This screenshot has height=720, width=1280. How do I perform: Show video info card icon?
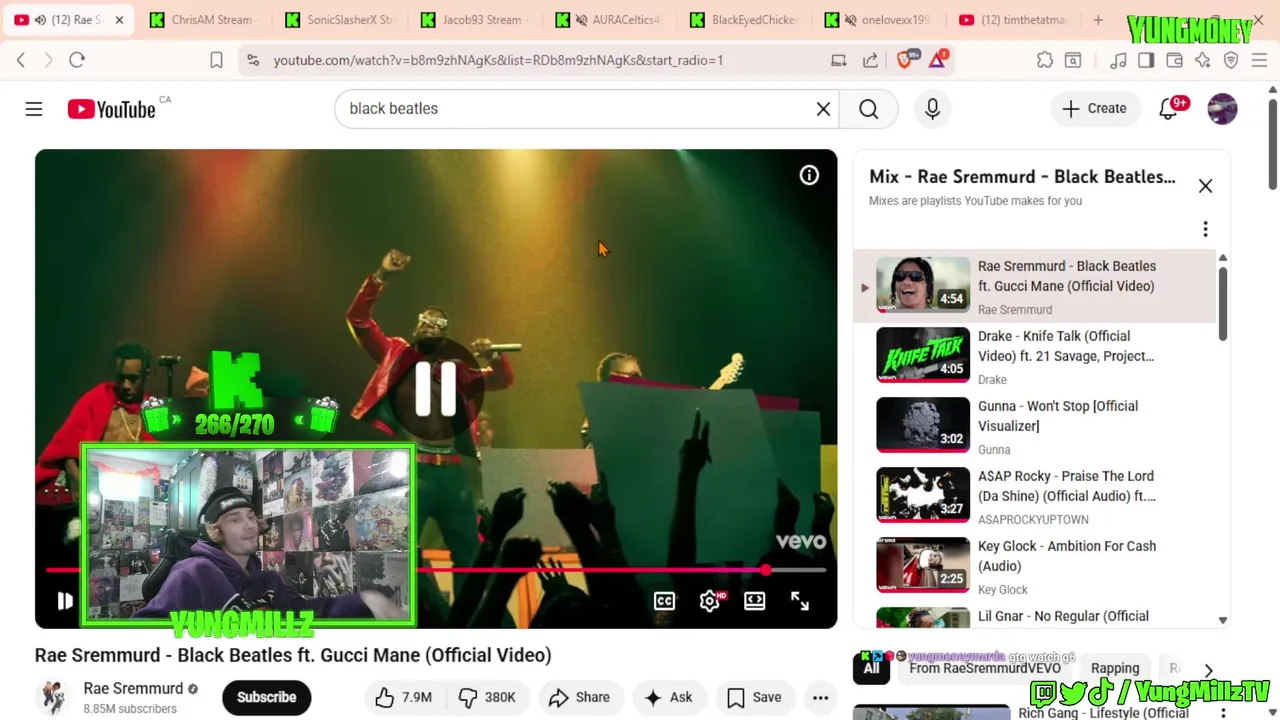point(809,176)
